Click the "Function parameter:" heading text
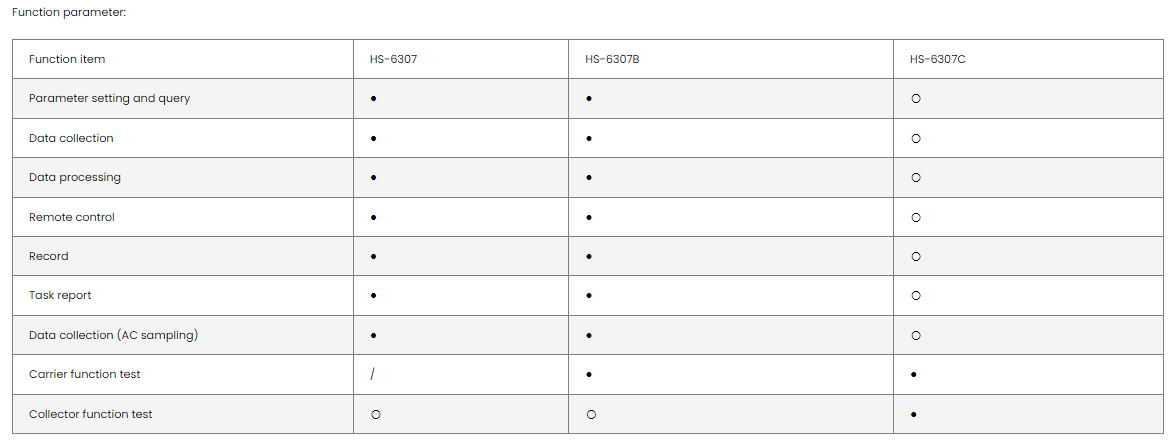1176x442 pixels. 68,12
